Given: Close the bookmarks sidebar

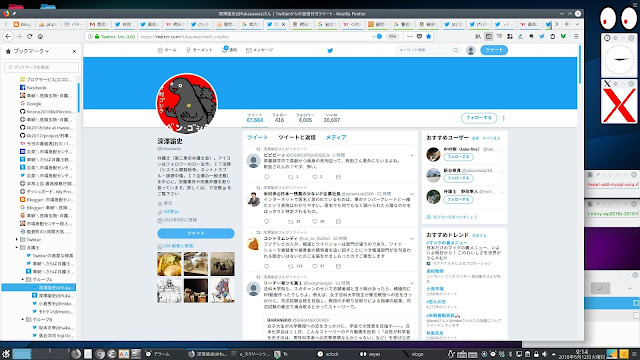Looking at the screenshot, I should 74,51.
